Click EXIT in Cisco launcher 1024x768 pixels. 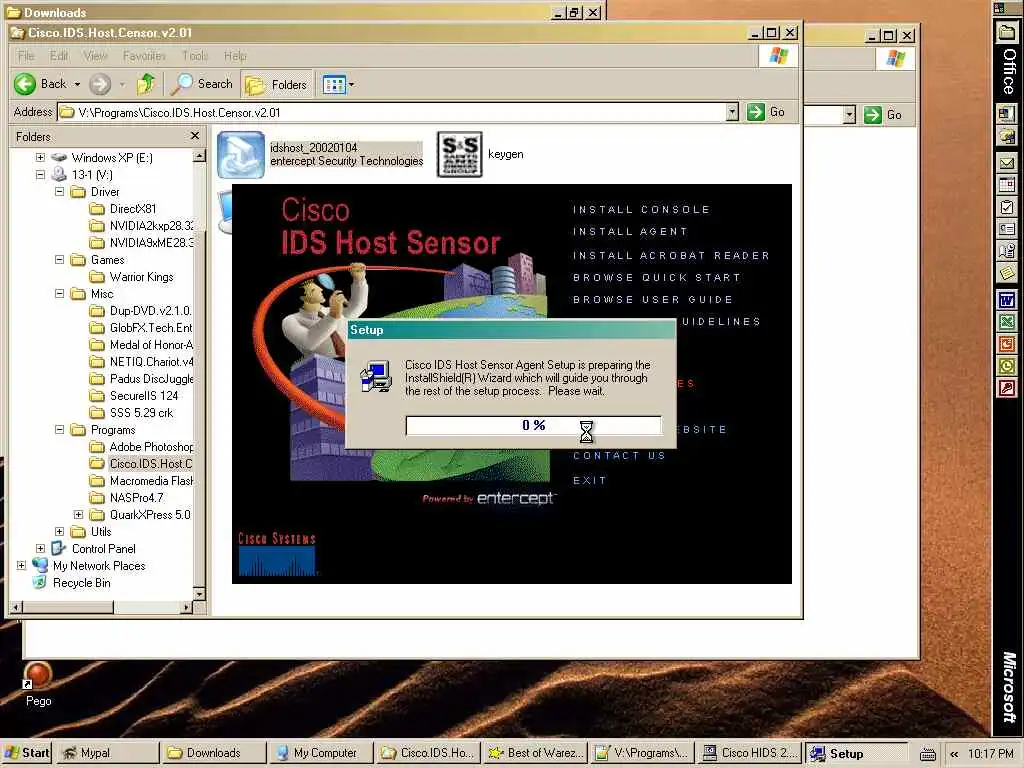[590, 480]
